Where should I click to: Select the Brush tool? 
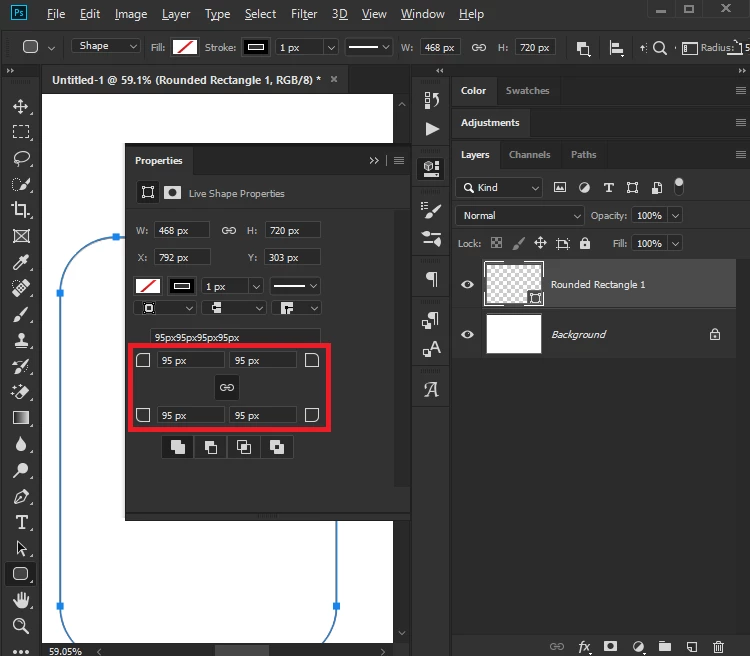21,314
